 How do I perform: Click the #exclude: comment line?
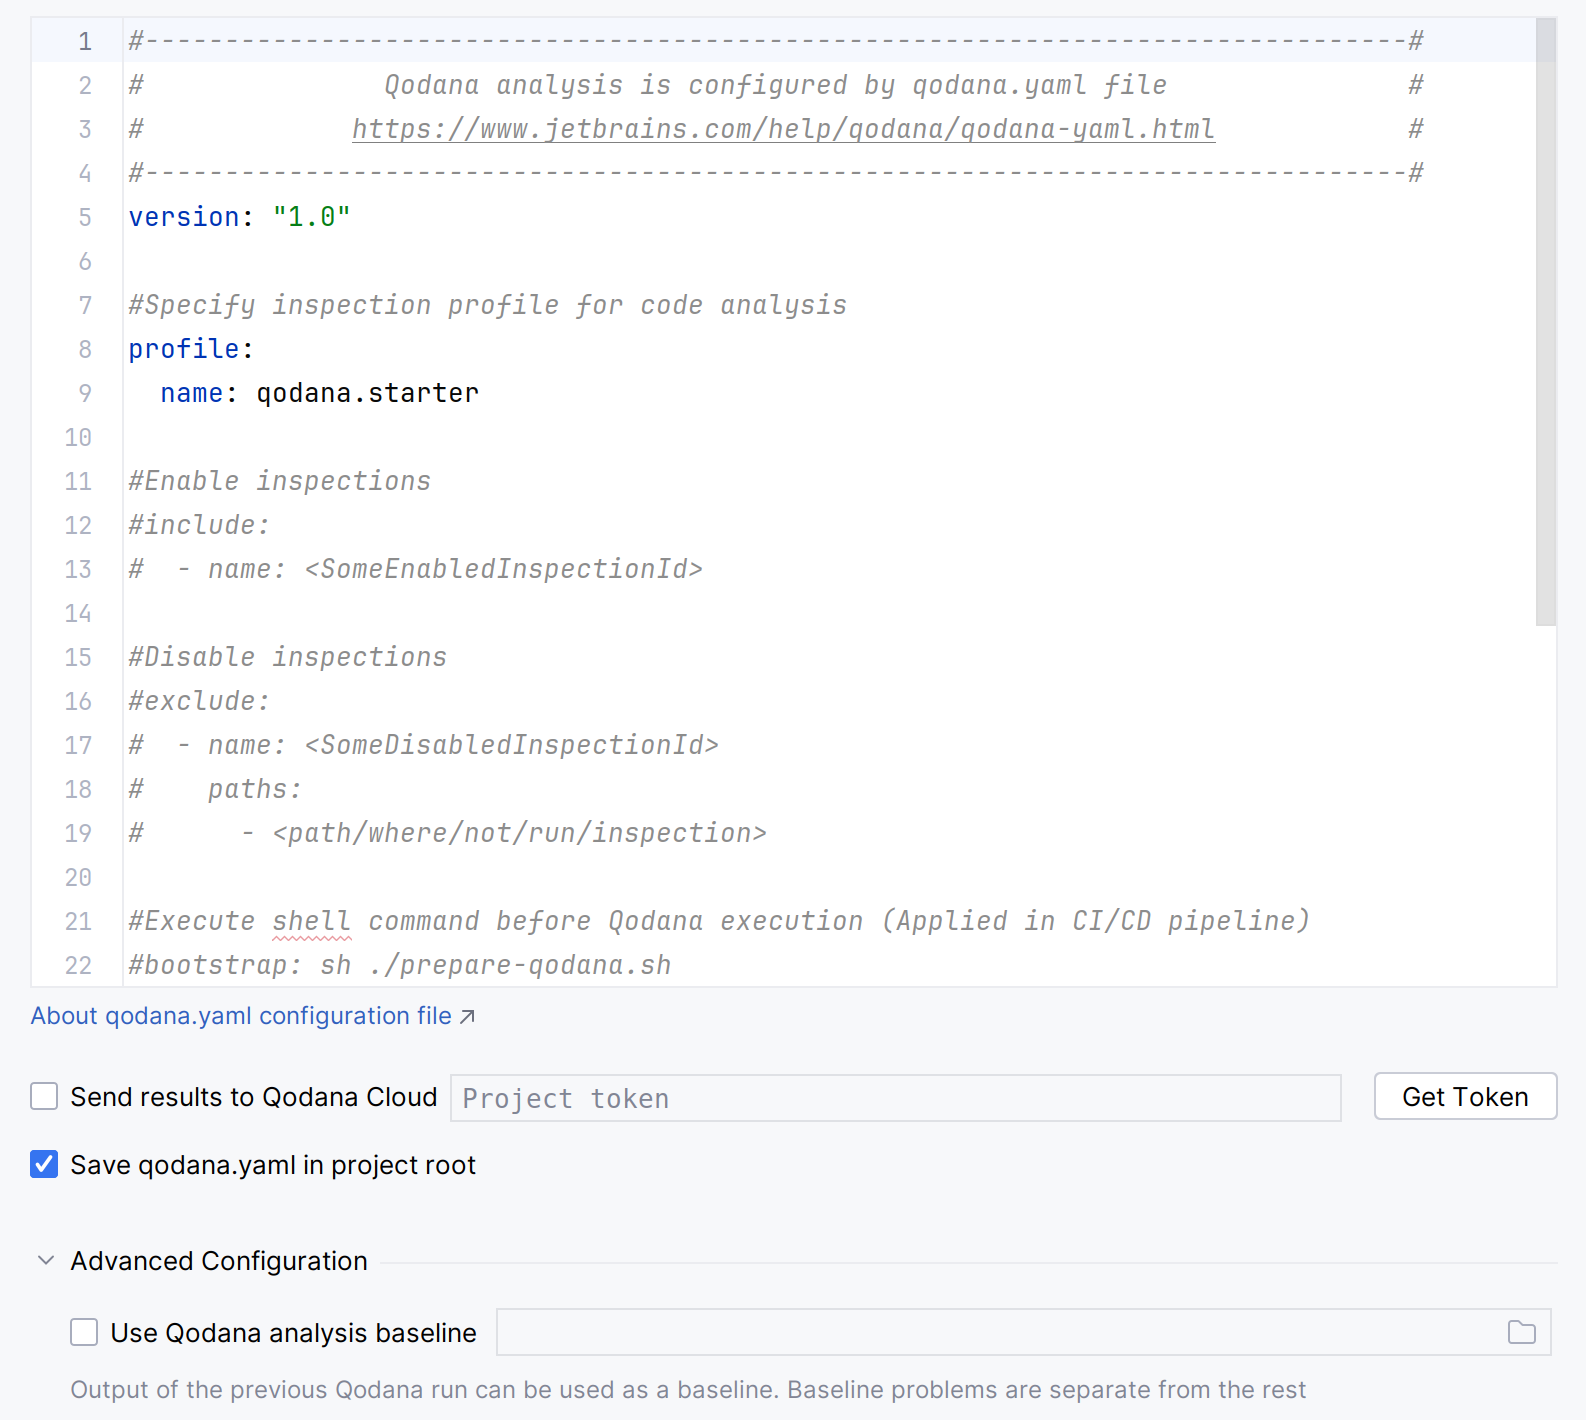[199, 701]
